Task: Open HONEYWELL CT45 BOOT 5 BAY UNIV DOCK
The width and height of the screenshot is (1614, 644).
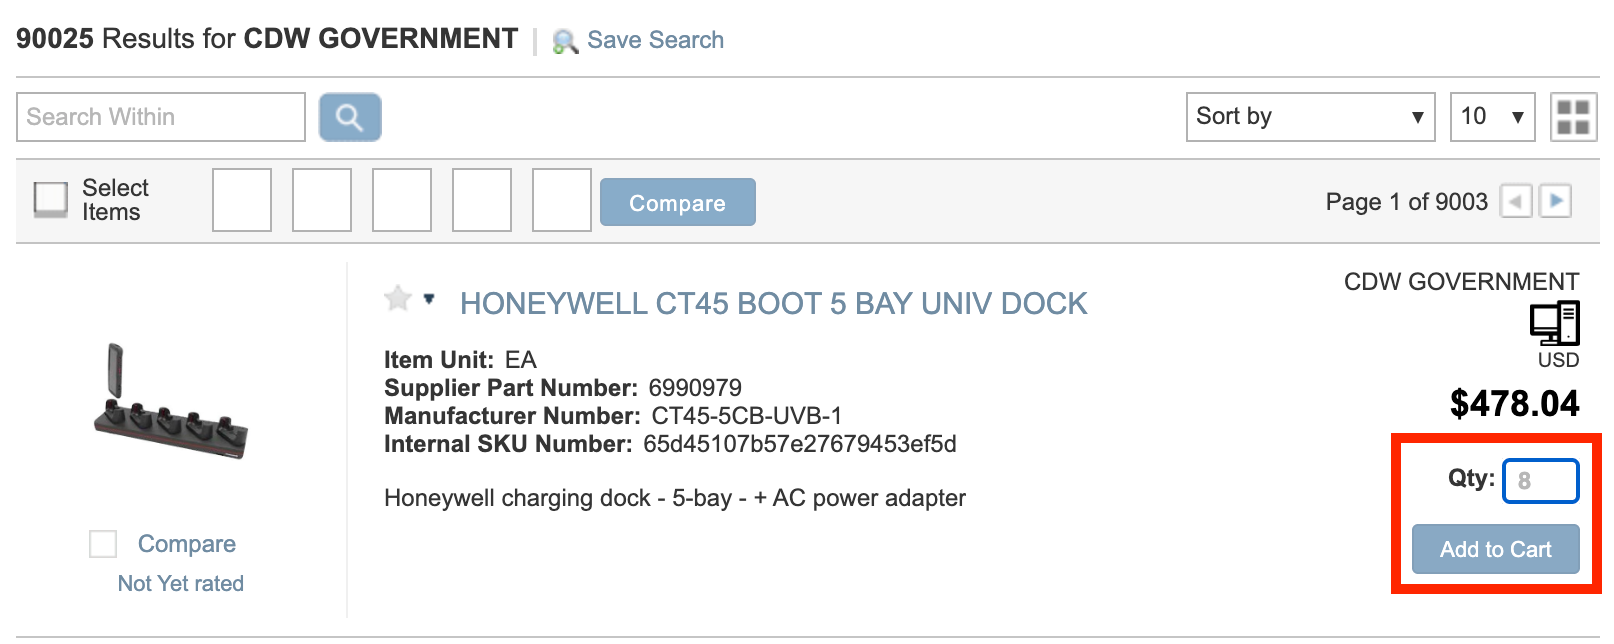Action: pos(773,303)
